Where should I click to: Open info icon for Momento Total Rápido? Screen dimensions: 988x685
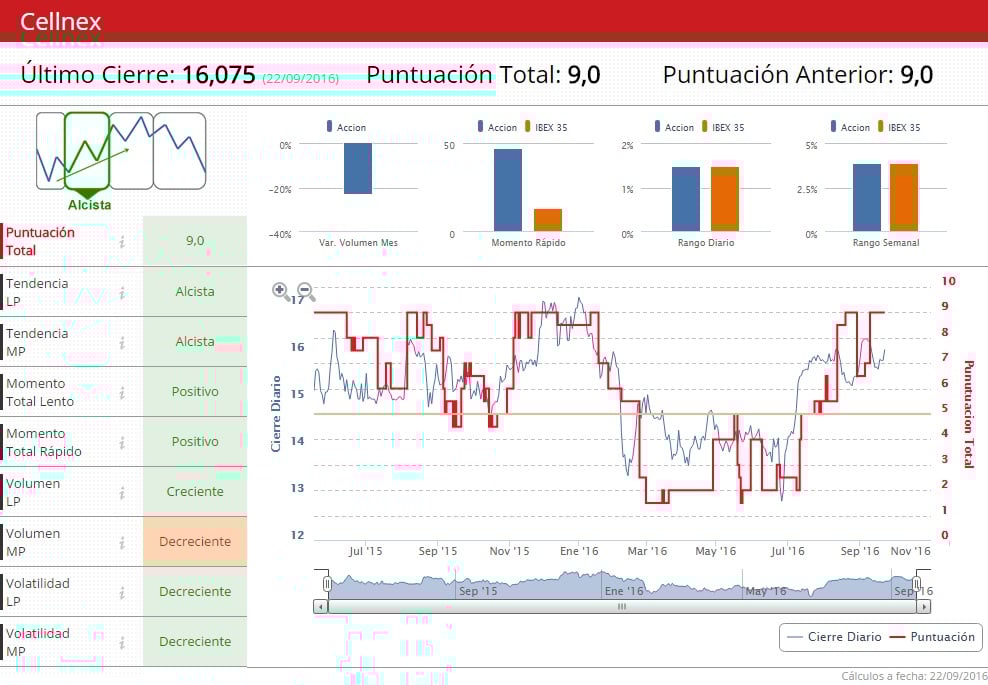coord(122,442)
